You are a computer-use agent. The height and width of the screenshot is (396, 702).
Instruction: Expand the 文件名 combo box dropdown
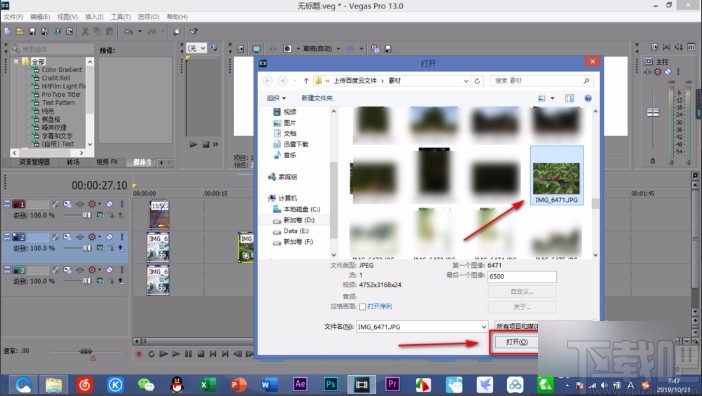coord(484,327)
